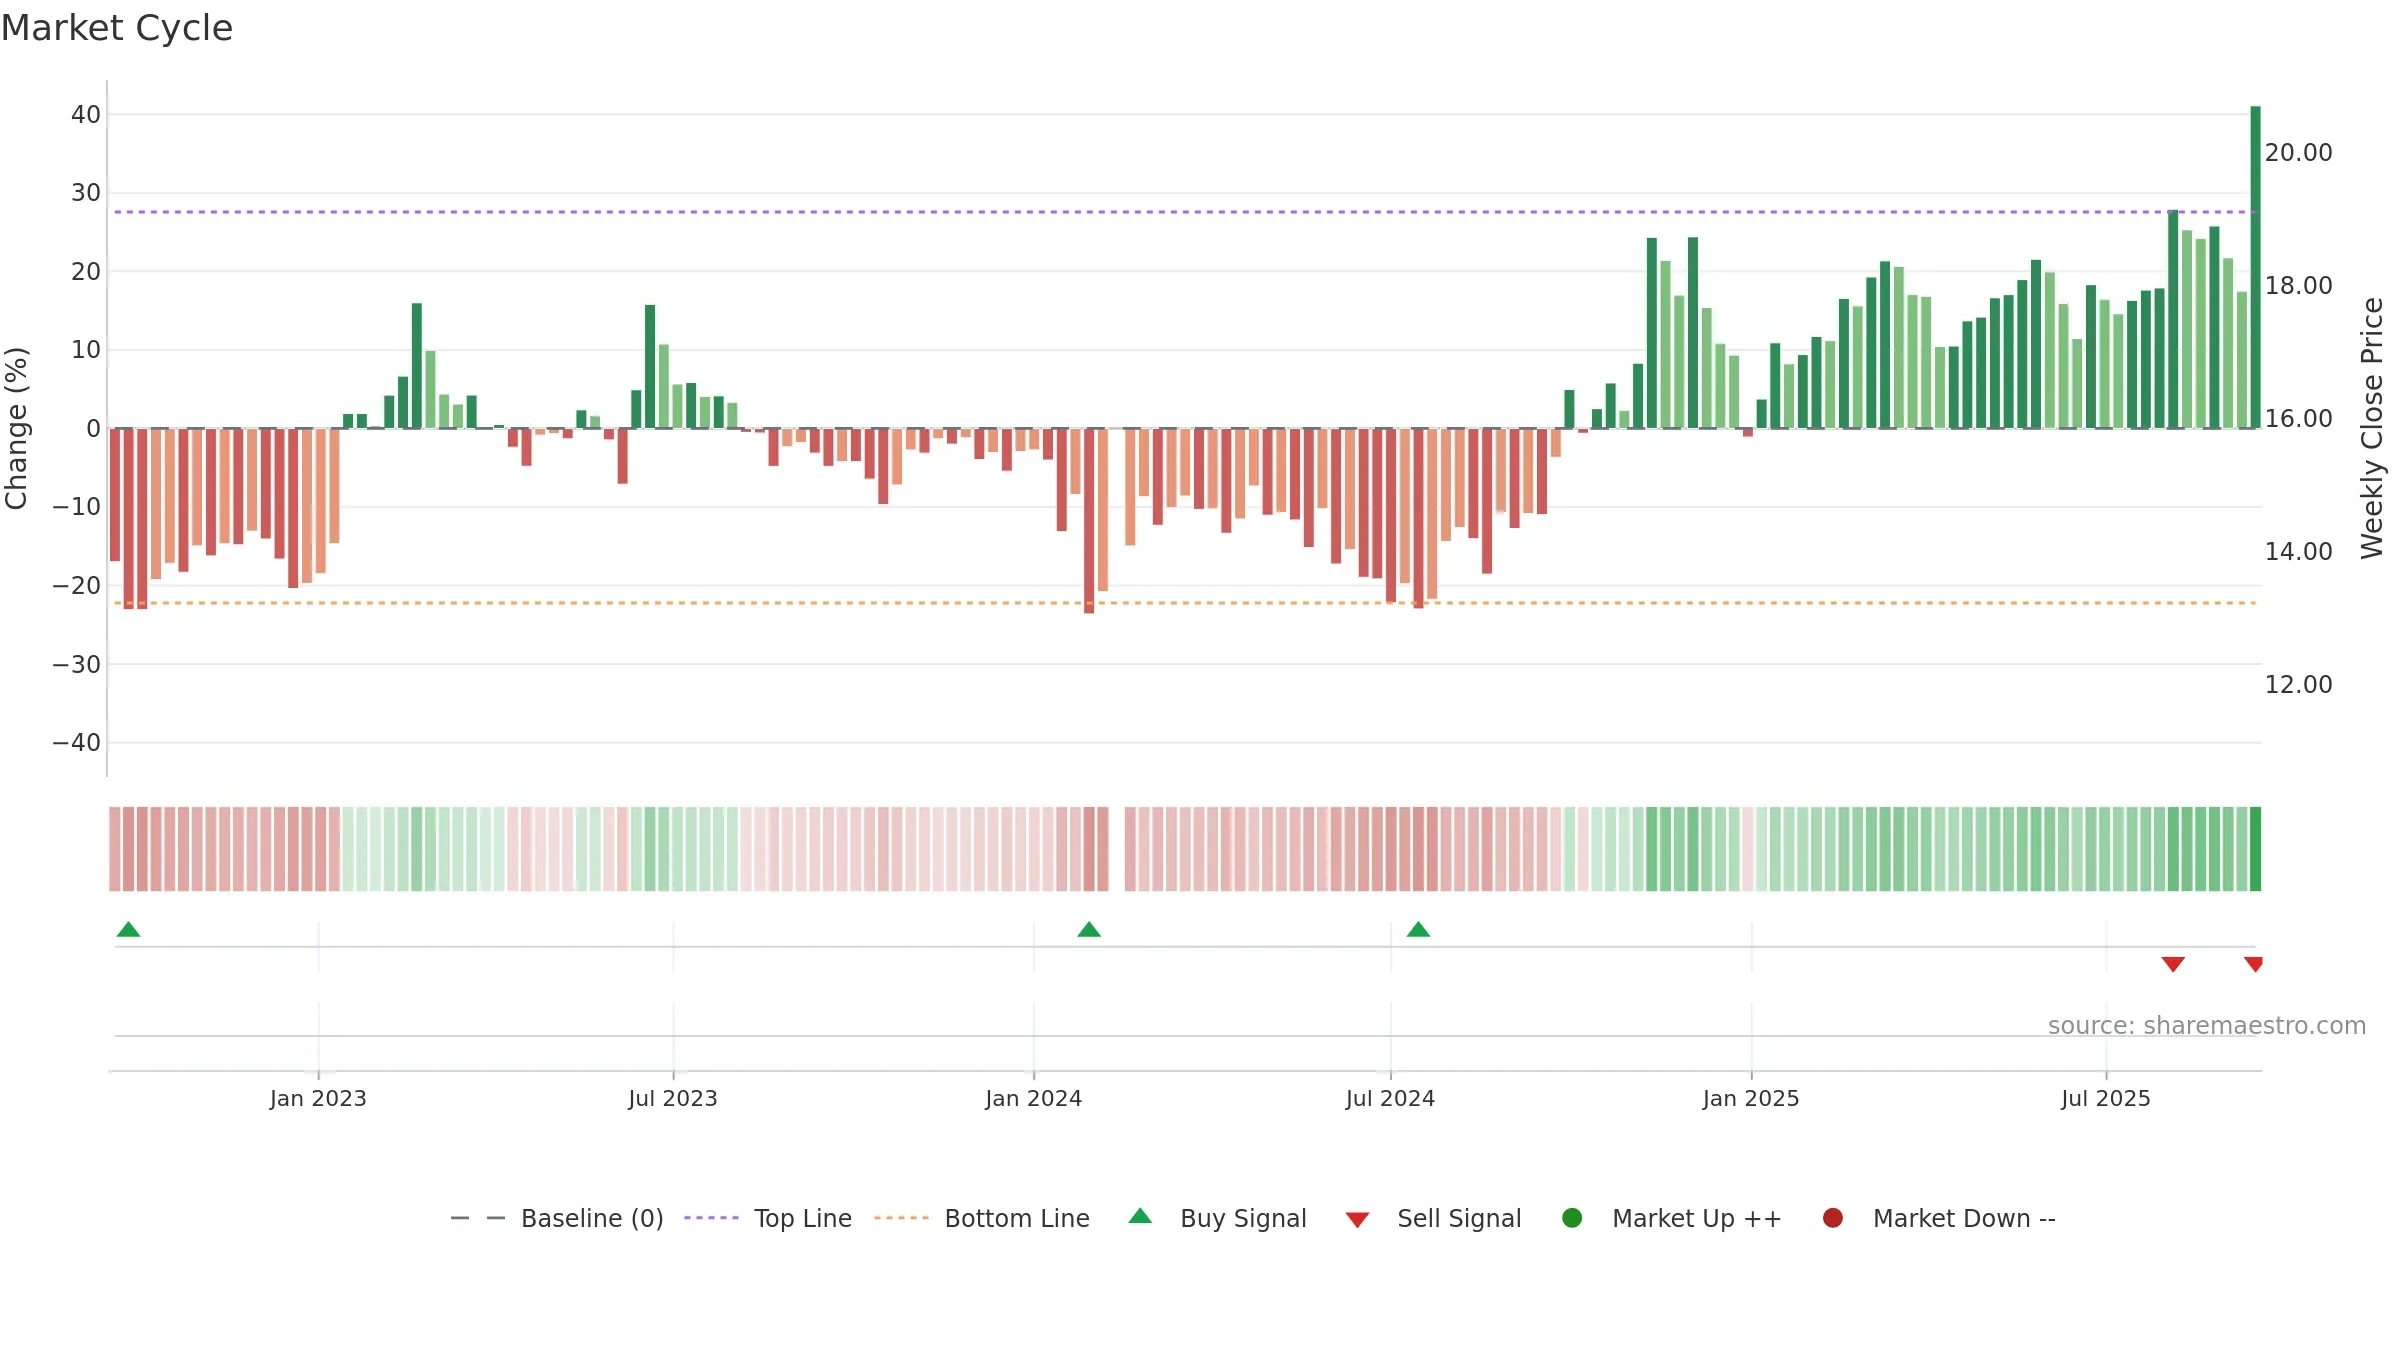The height and width of the screenshot is (1350, 2400).
Task: Toggle the Baseline (0) legend entry
Action: [557, 1218]
